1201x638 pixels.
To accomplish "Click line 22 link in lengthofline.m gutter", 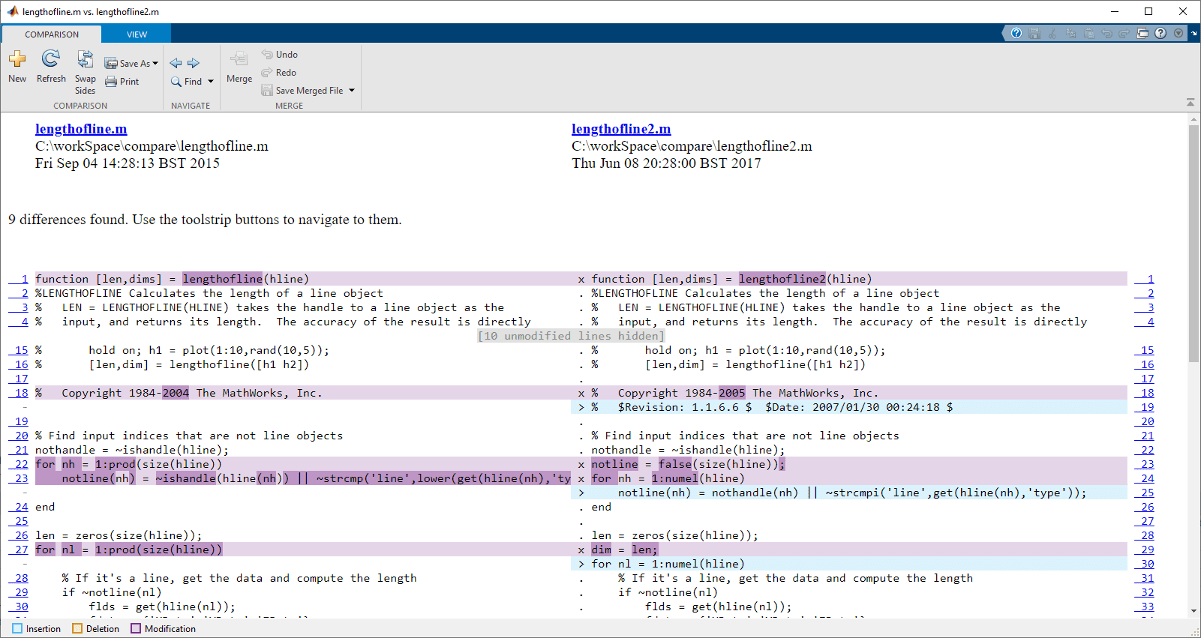I will (x=18, y=464).
